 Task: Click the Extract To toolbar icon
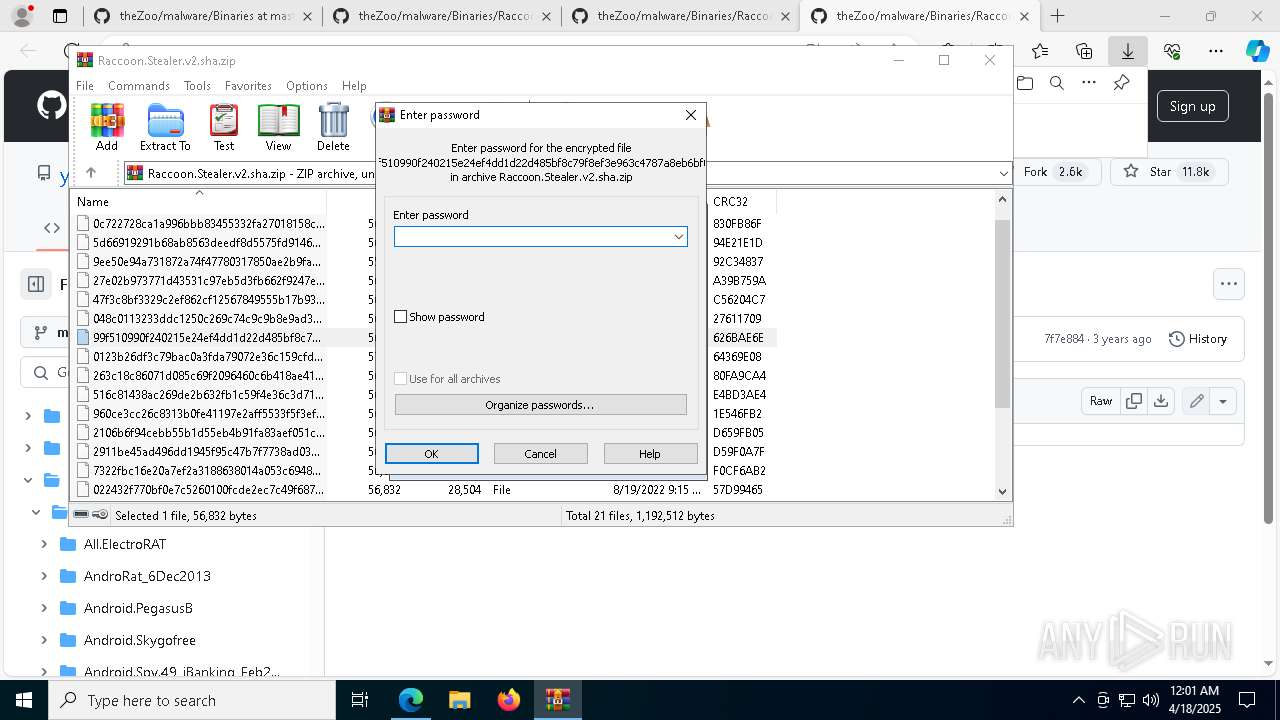coord(165,127)
